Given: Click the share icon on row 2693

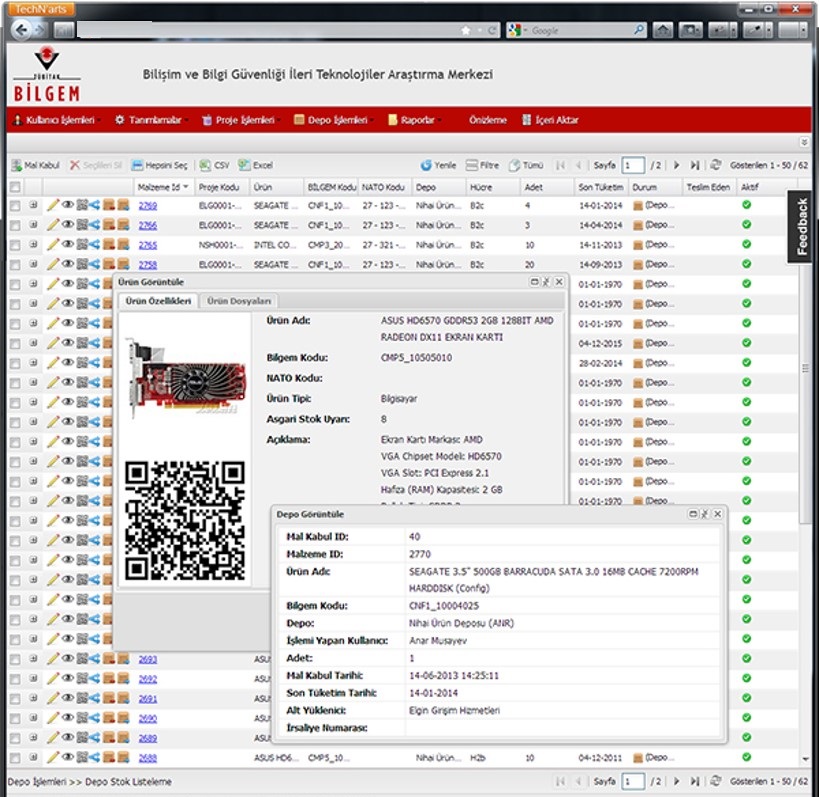Looking at the screenshot, I should tap(94, 659).
